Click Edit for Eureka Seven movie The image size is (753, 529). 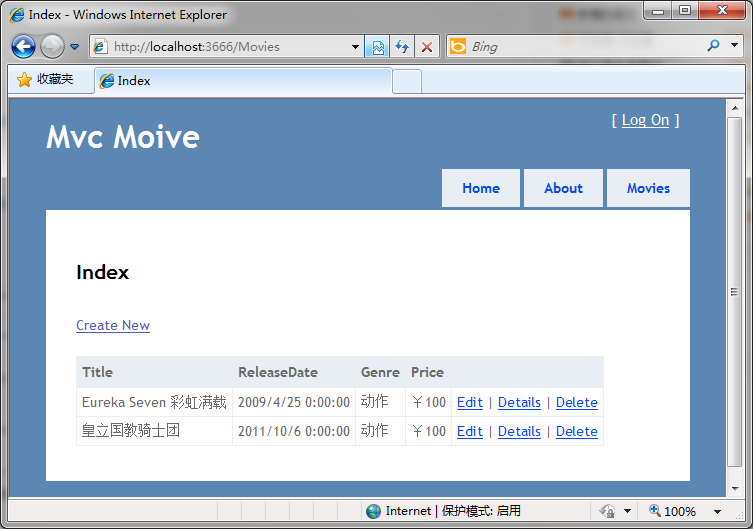pyautogui.click(x=470, y=402)
